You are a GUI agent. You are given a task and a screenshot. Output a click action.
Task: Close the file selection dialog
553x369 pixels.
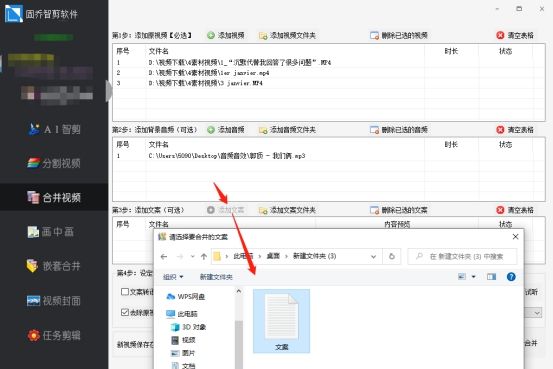tap(515, 237)
